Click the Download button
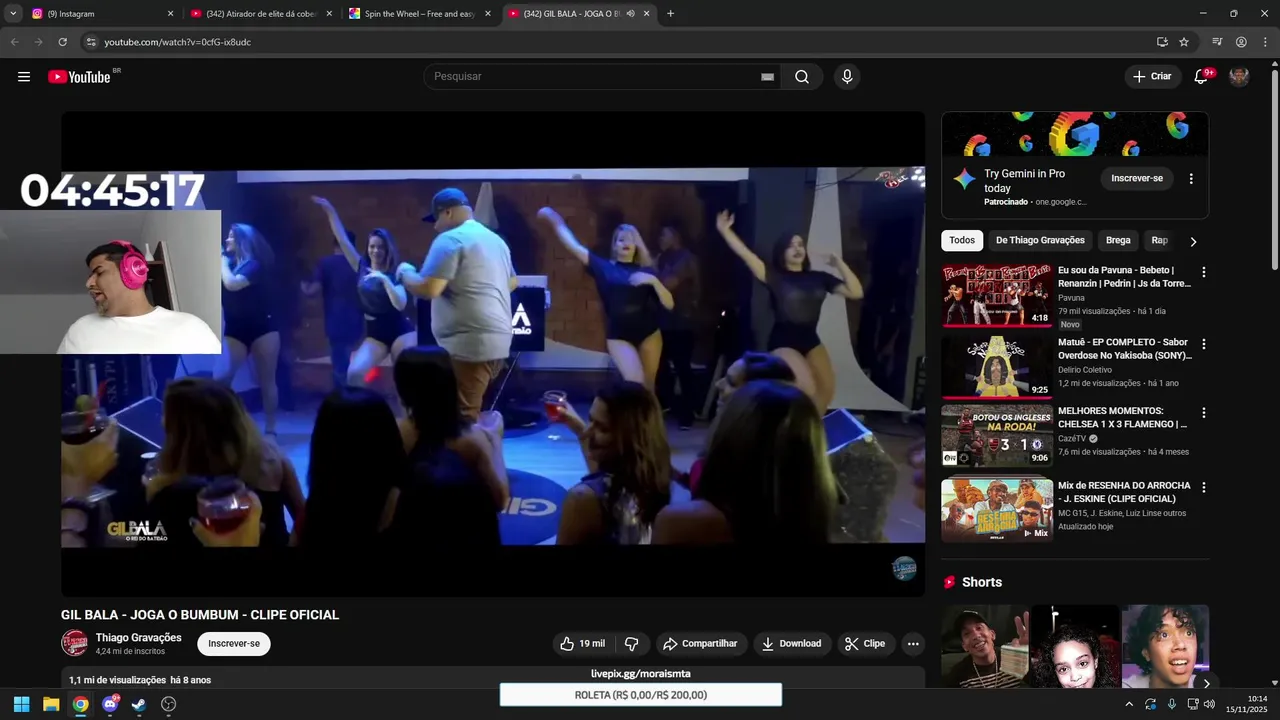 791,644
